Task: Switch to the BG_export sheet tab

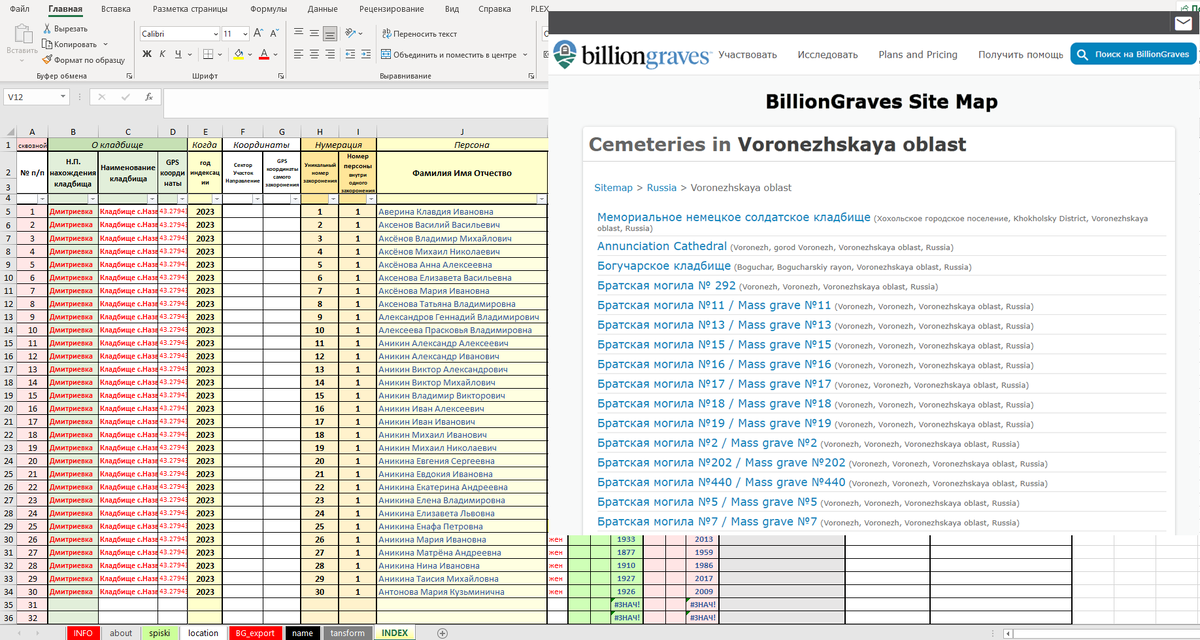Action: (x=254, y=633)
